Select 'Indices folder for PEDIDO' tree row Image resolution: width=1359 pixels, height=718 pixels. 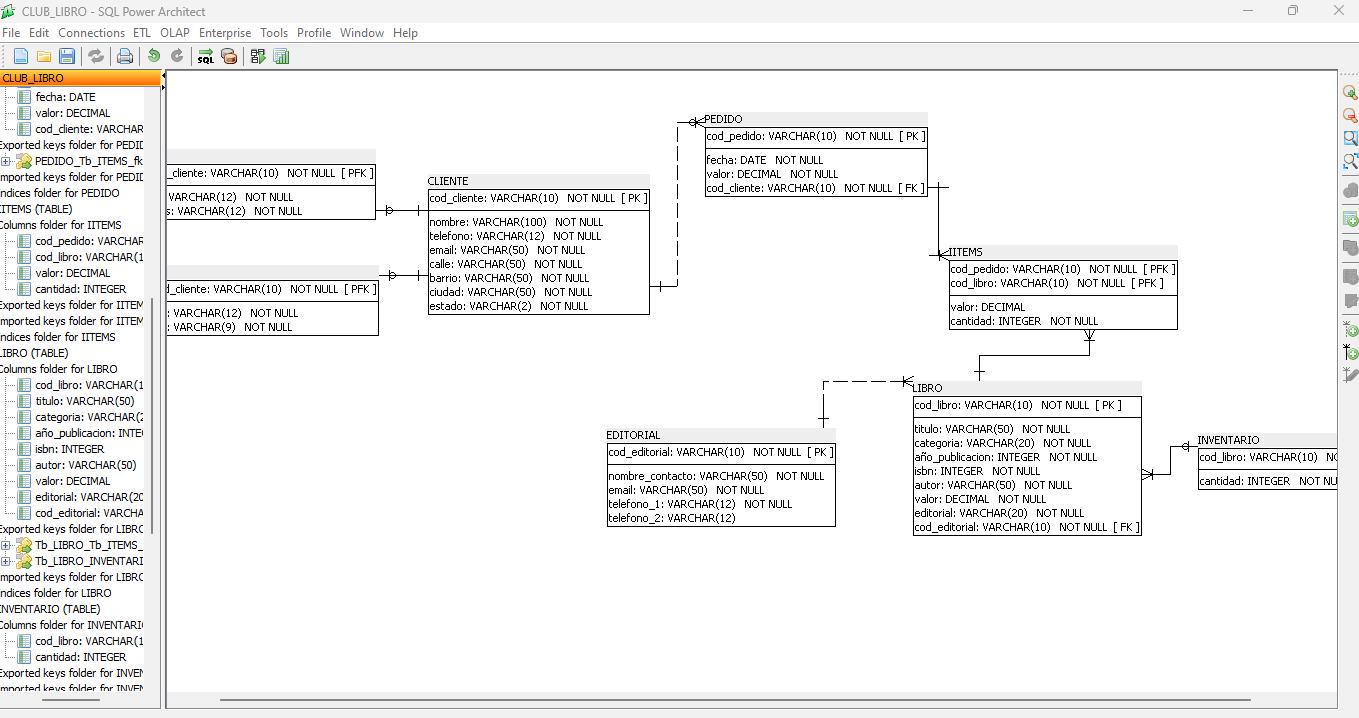(59, 193)
